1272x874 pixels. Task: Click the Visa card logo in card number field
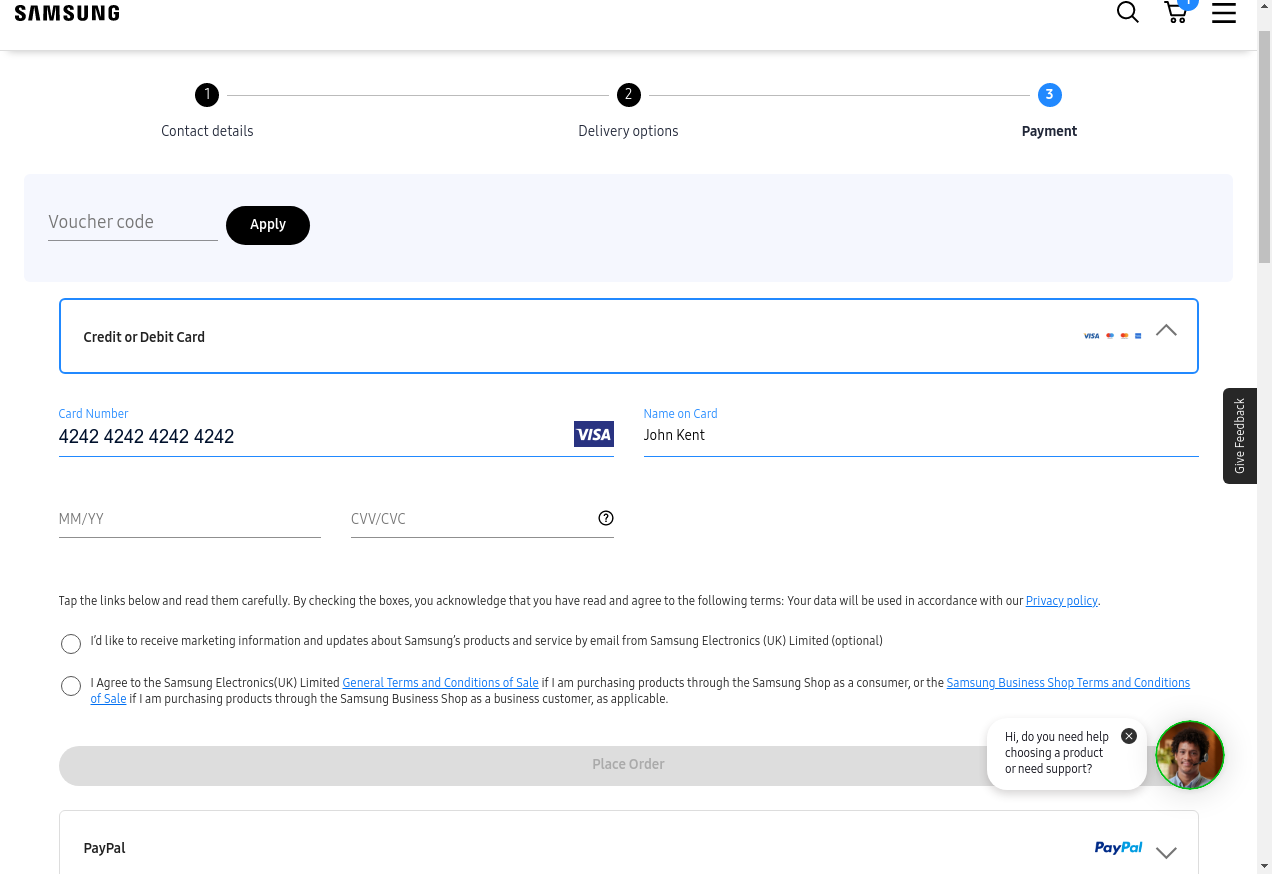[x=593, y=434]
